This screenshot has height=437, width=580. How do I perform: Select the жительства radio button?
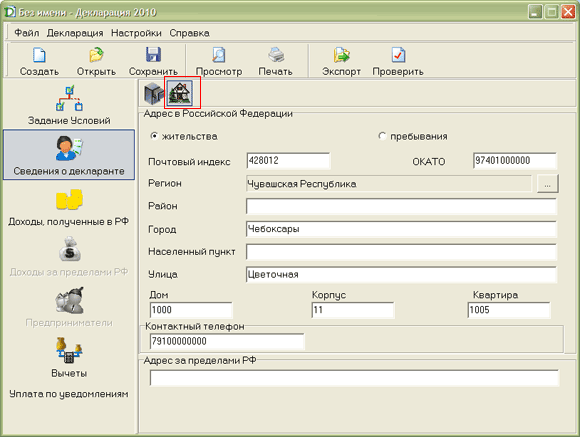154,136
